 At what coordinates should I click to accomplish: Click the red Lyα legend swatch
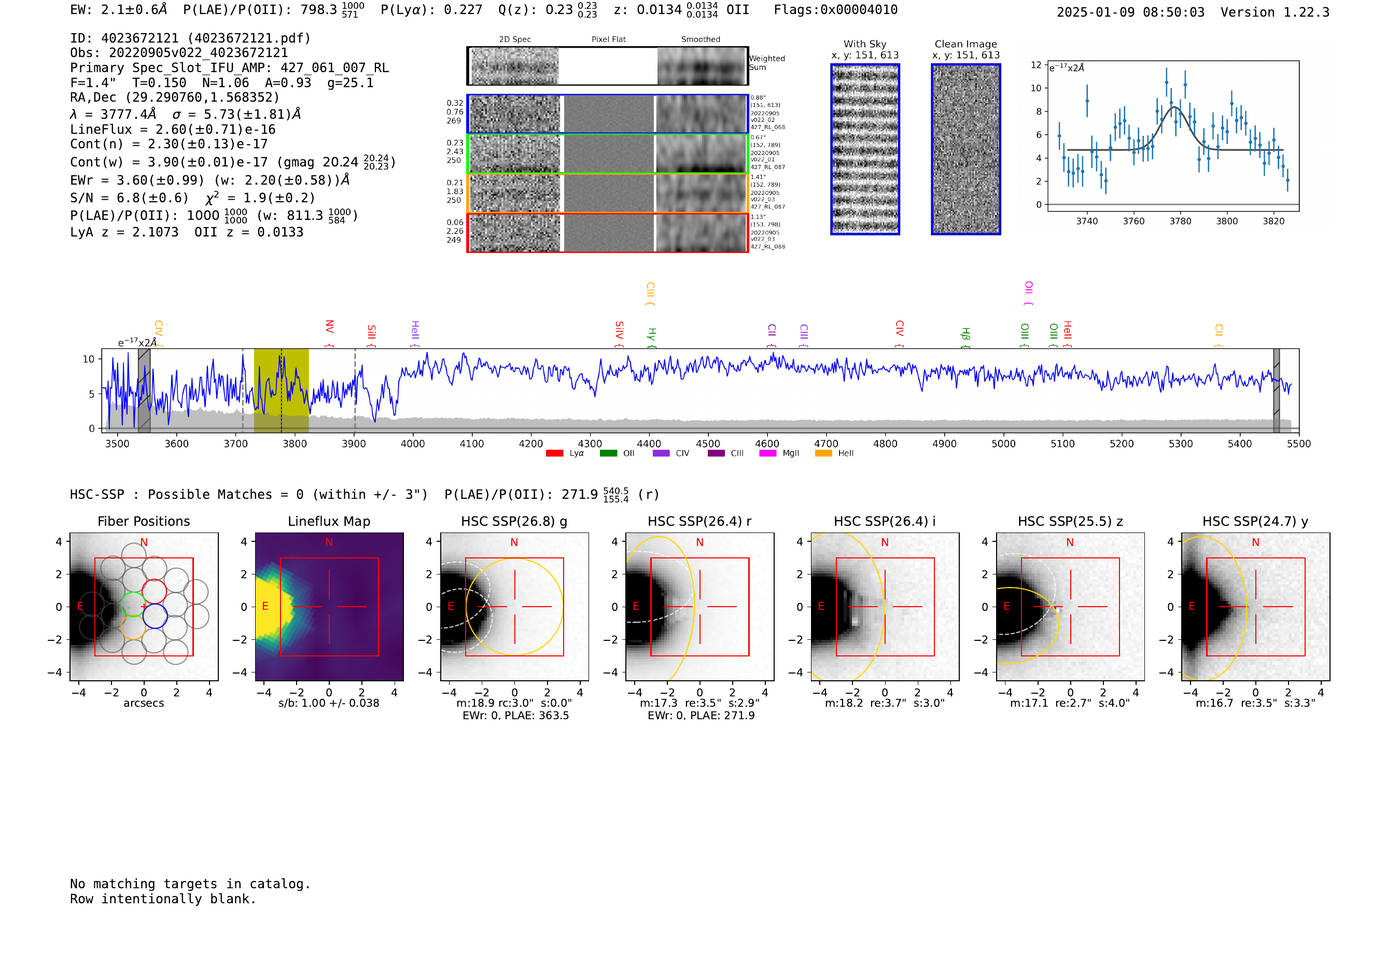pyautogui.click(x=555, y=453)
